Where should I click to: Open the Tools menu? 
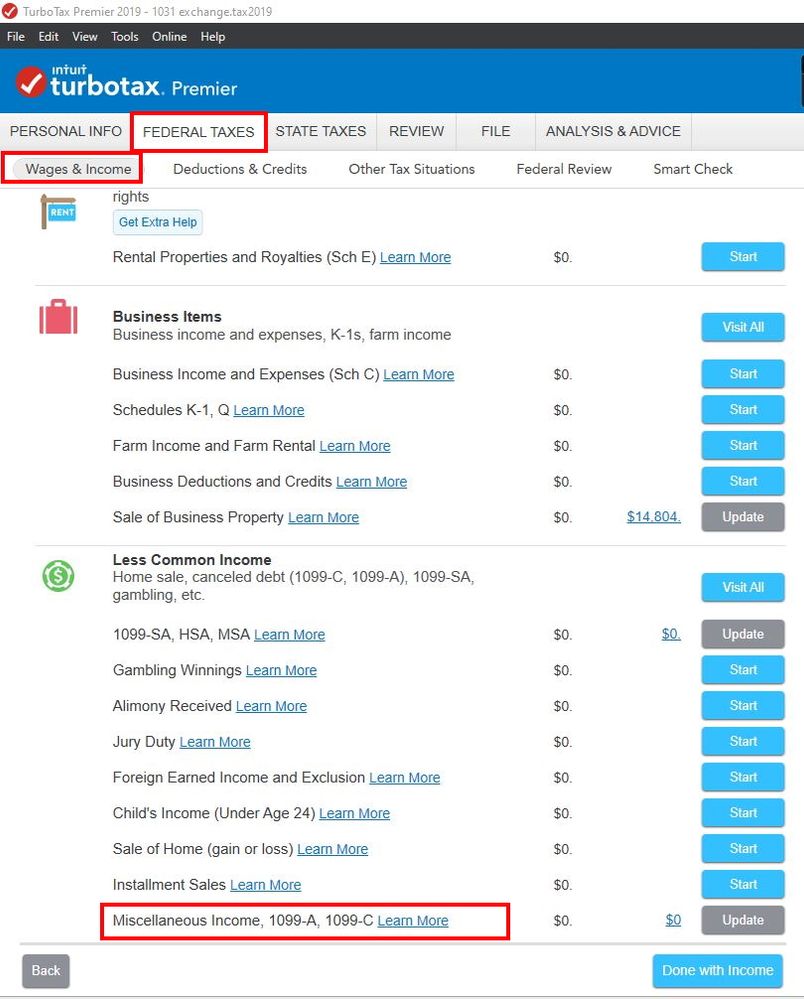coord(125,37)
